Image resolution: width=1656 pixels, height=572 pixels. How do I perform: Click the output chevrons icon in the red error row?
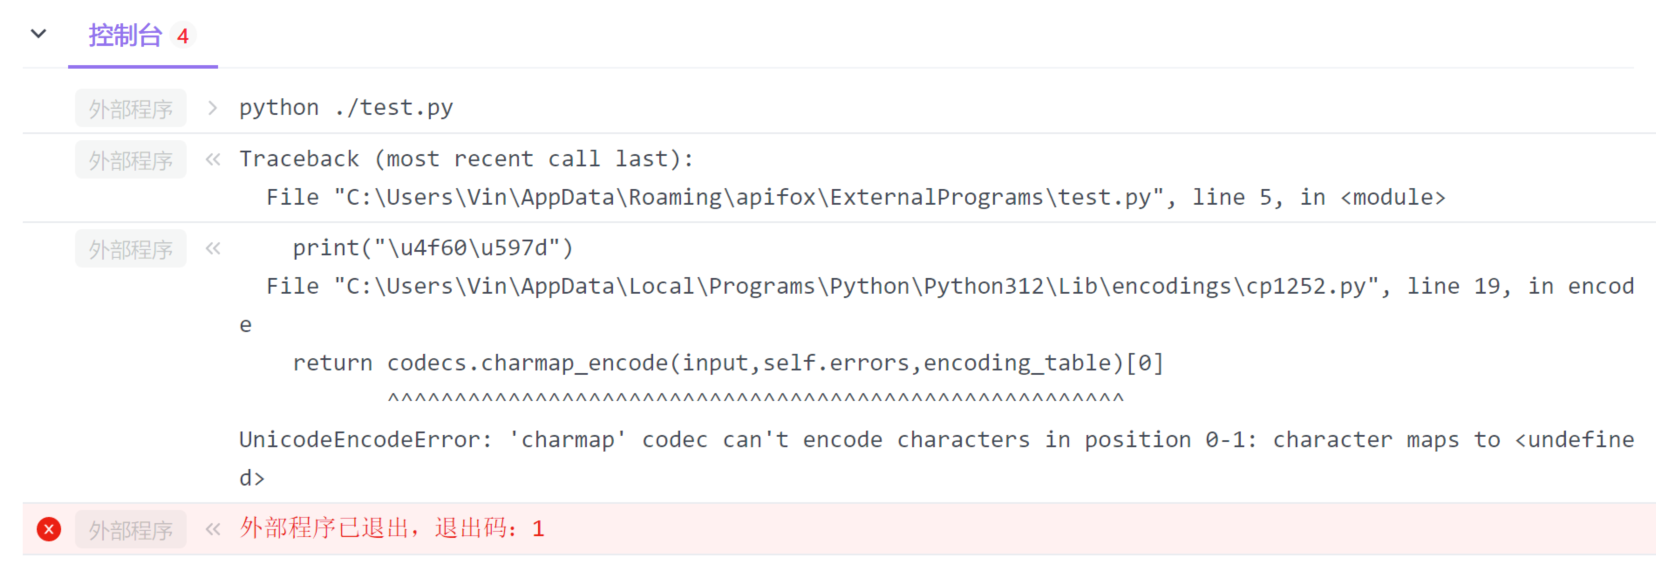pyautogui.click(x=212, y=529)
